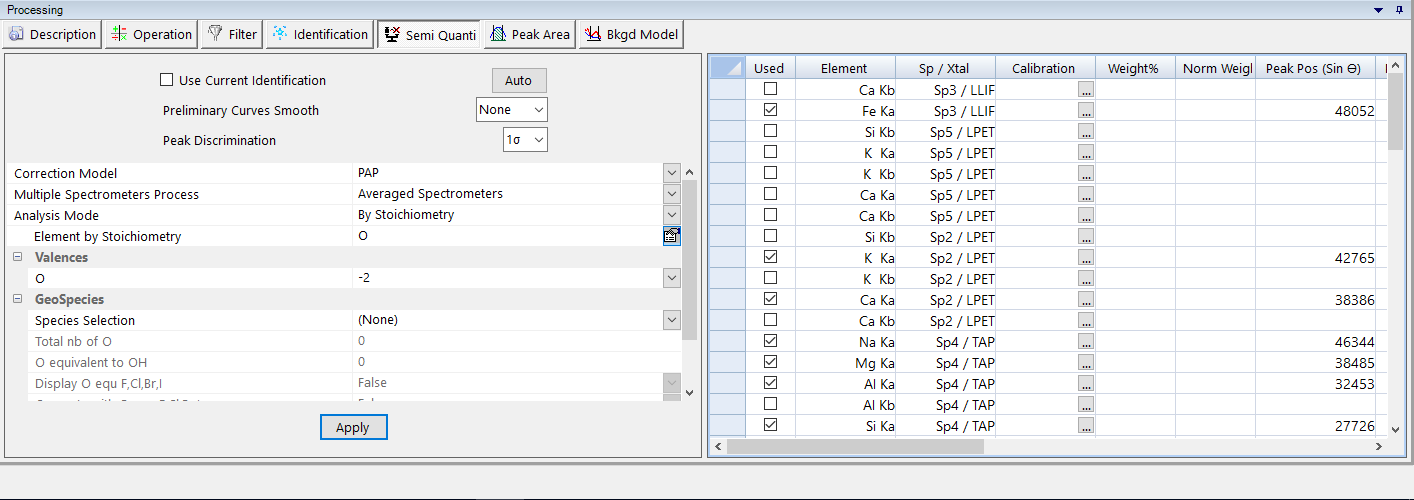Select the Peak Area tab

pyautogui.click(x=529, y=34)
